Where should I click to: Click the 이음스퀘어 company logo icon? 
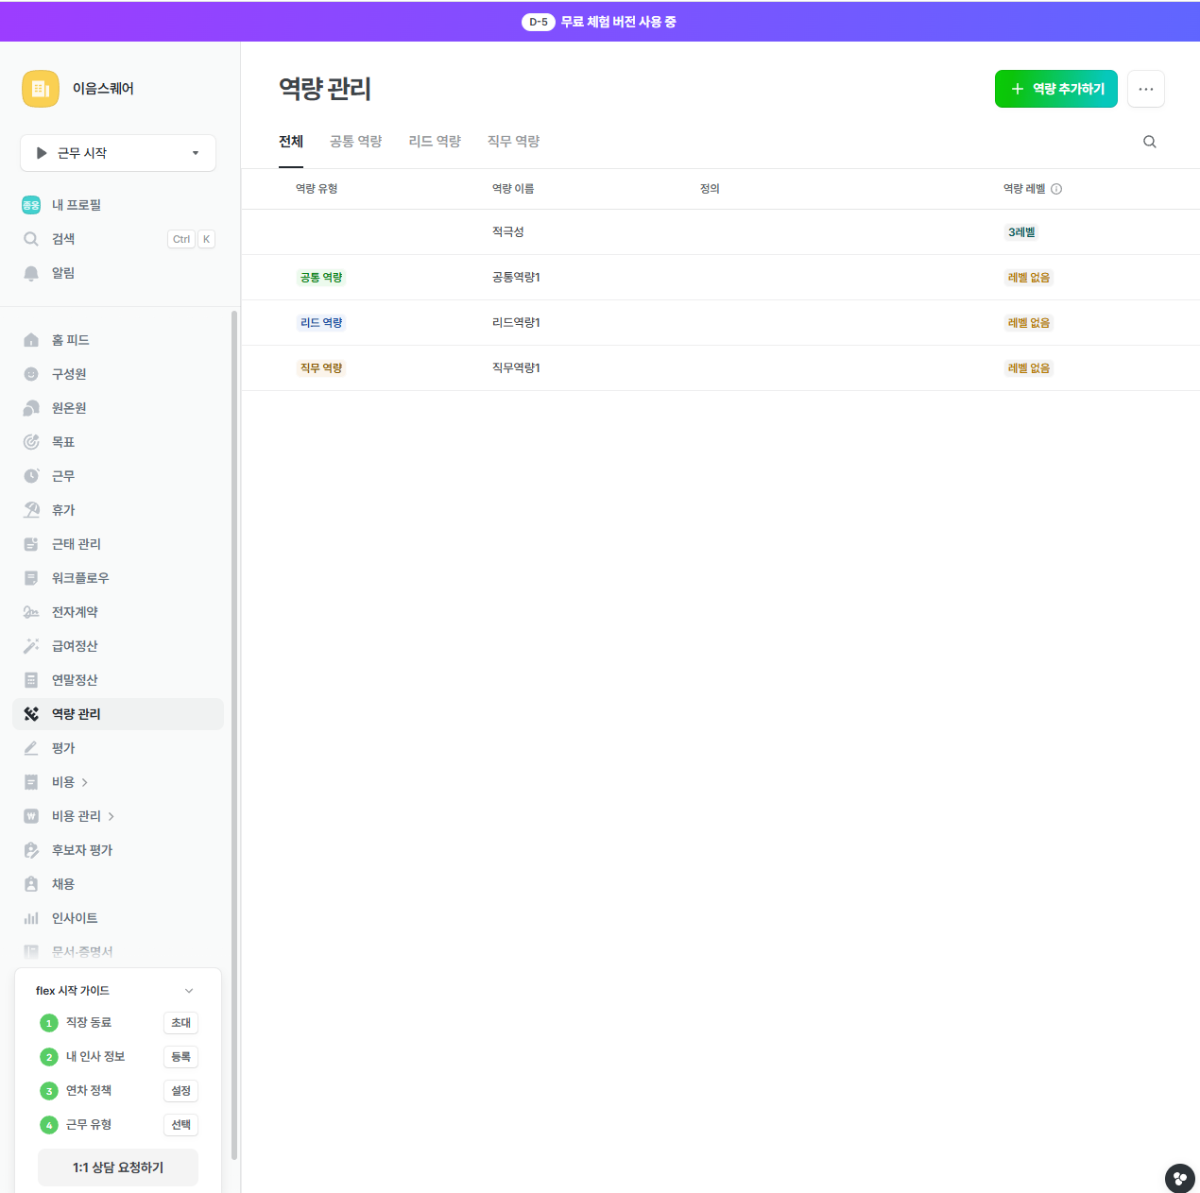tap(41, 89)
